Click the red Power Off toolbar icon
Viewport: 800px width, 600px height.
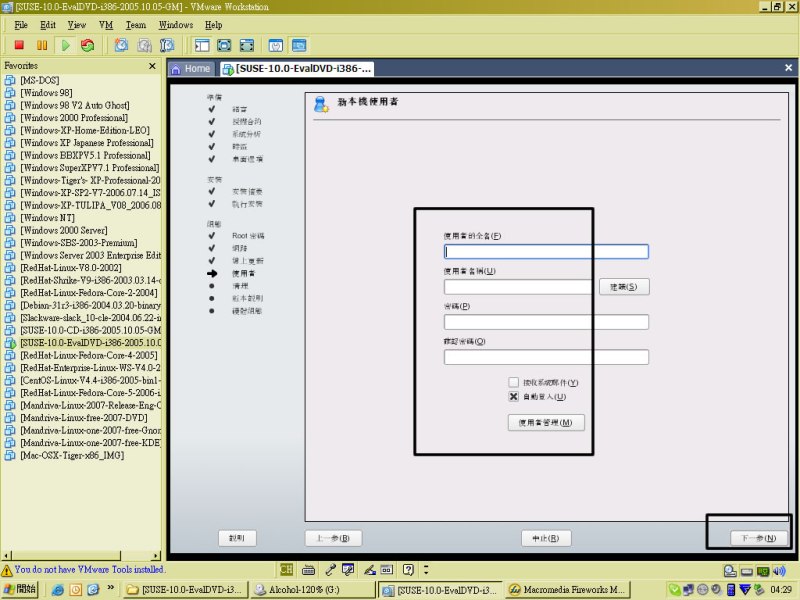pos(19,45)
